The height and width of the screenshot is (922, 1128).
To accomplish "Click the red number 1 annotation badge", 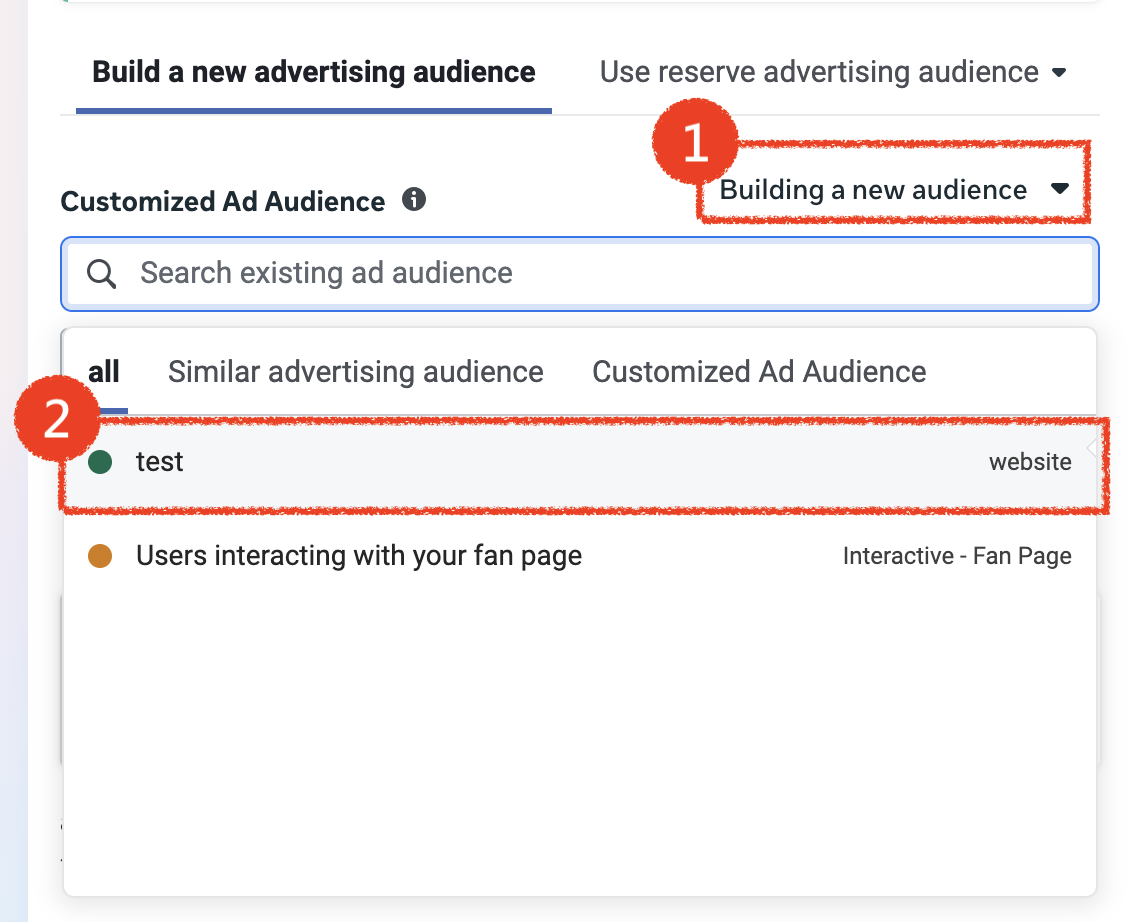I will 694,144.
